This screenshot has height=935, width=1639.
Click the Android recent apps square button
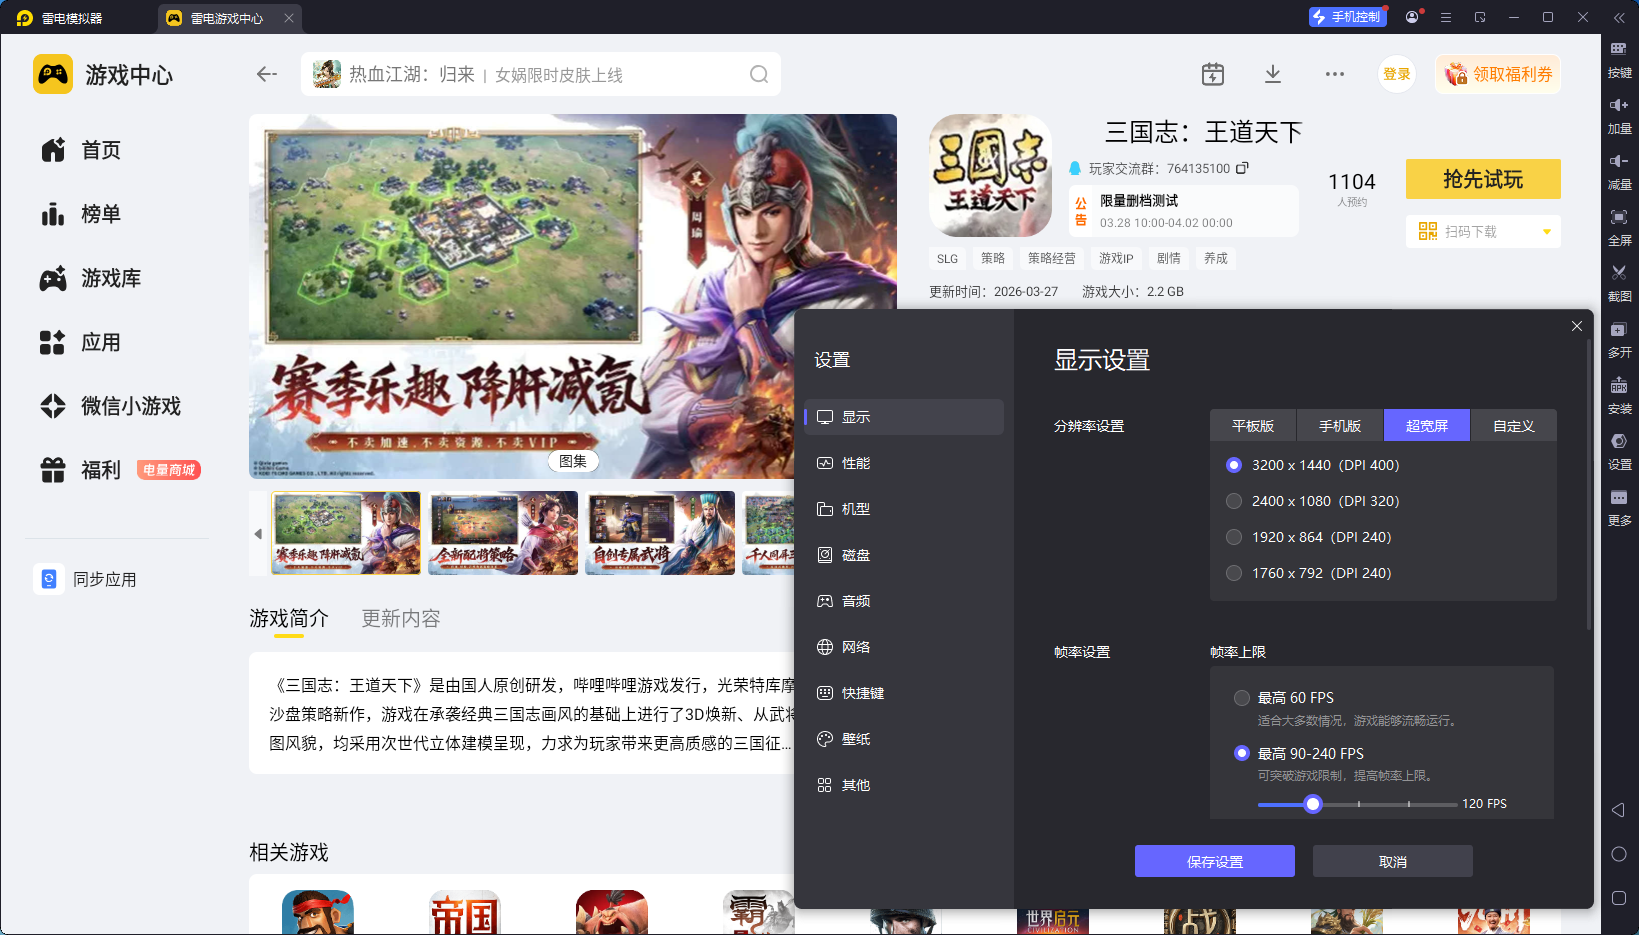[x=1619, y=898]
